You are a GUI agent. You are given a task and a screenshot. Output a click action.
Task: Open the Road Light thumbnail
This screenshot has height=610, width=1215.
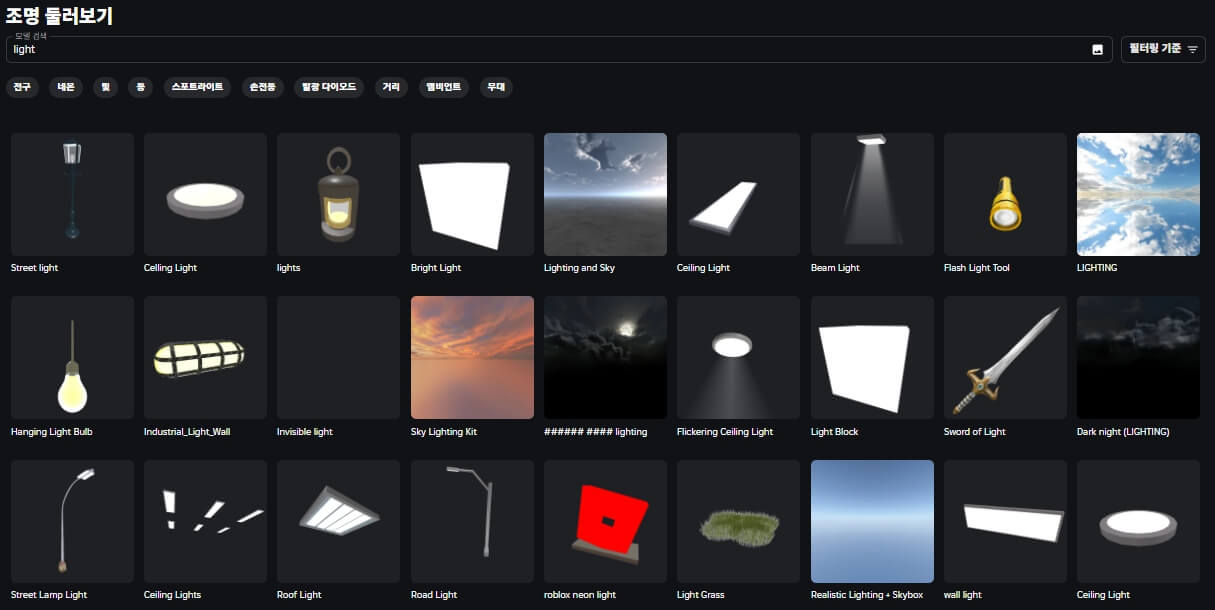[472, 521]
